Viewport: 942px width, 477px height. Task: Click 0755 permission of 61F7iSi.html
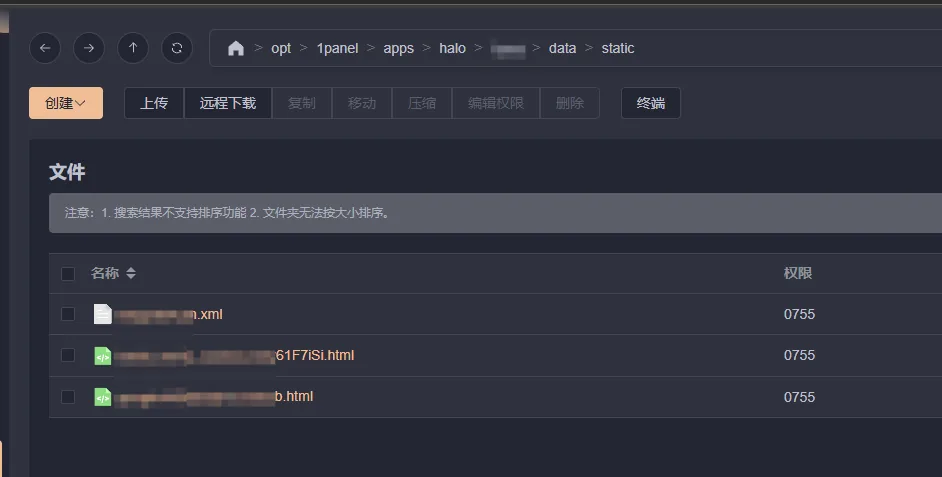799,356
